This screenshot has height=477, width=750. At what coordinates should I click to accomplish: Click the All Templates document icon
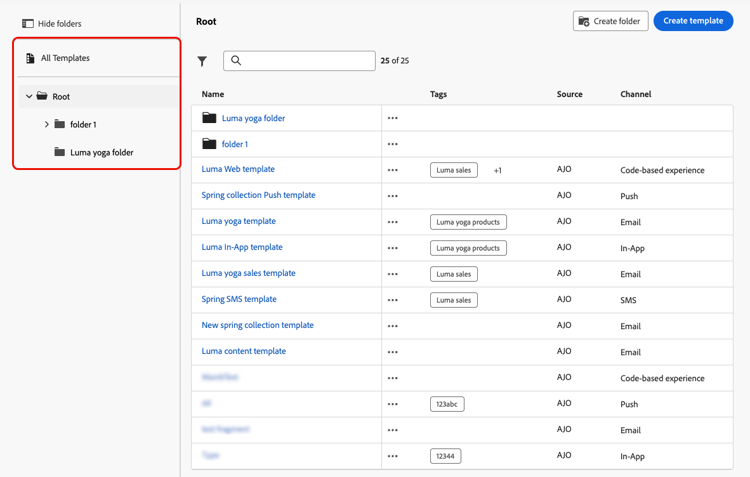pyautogui.click(x=30, y=58)
